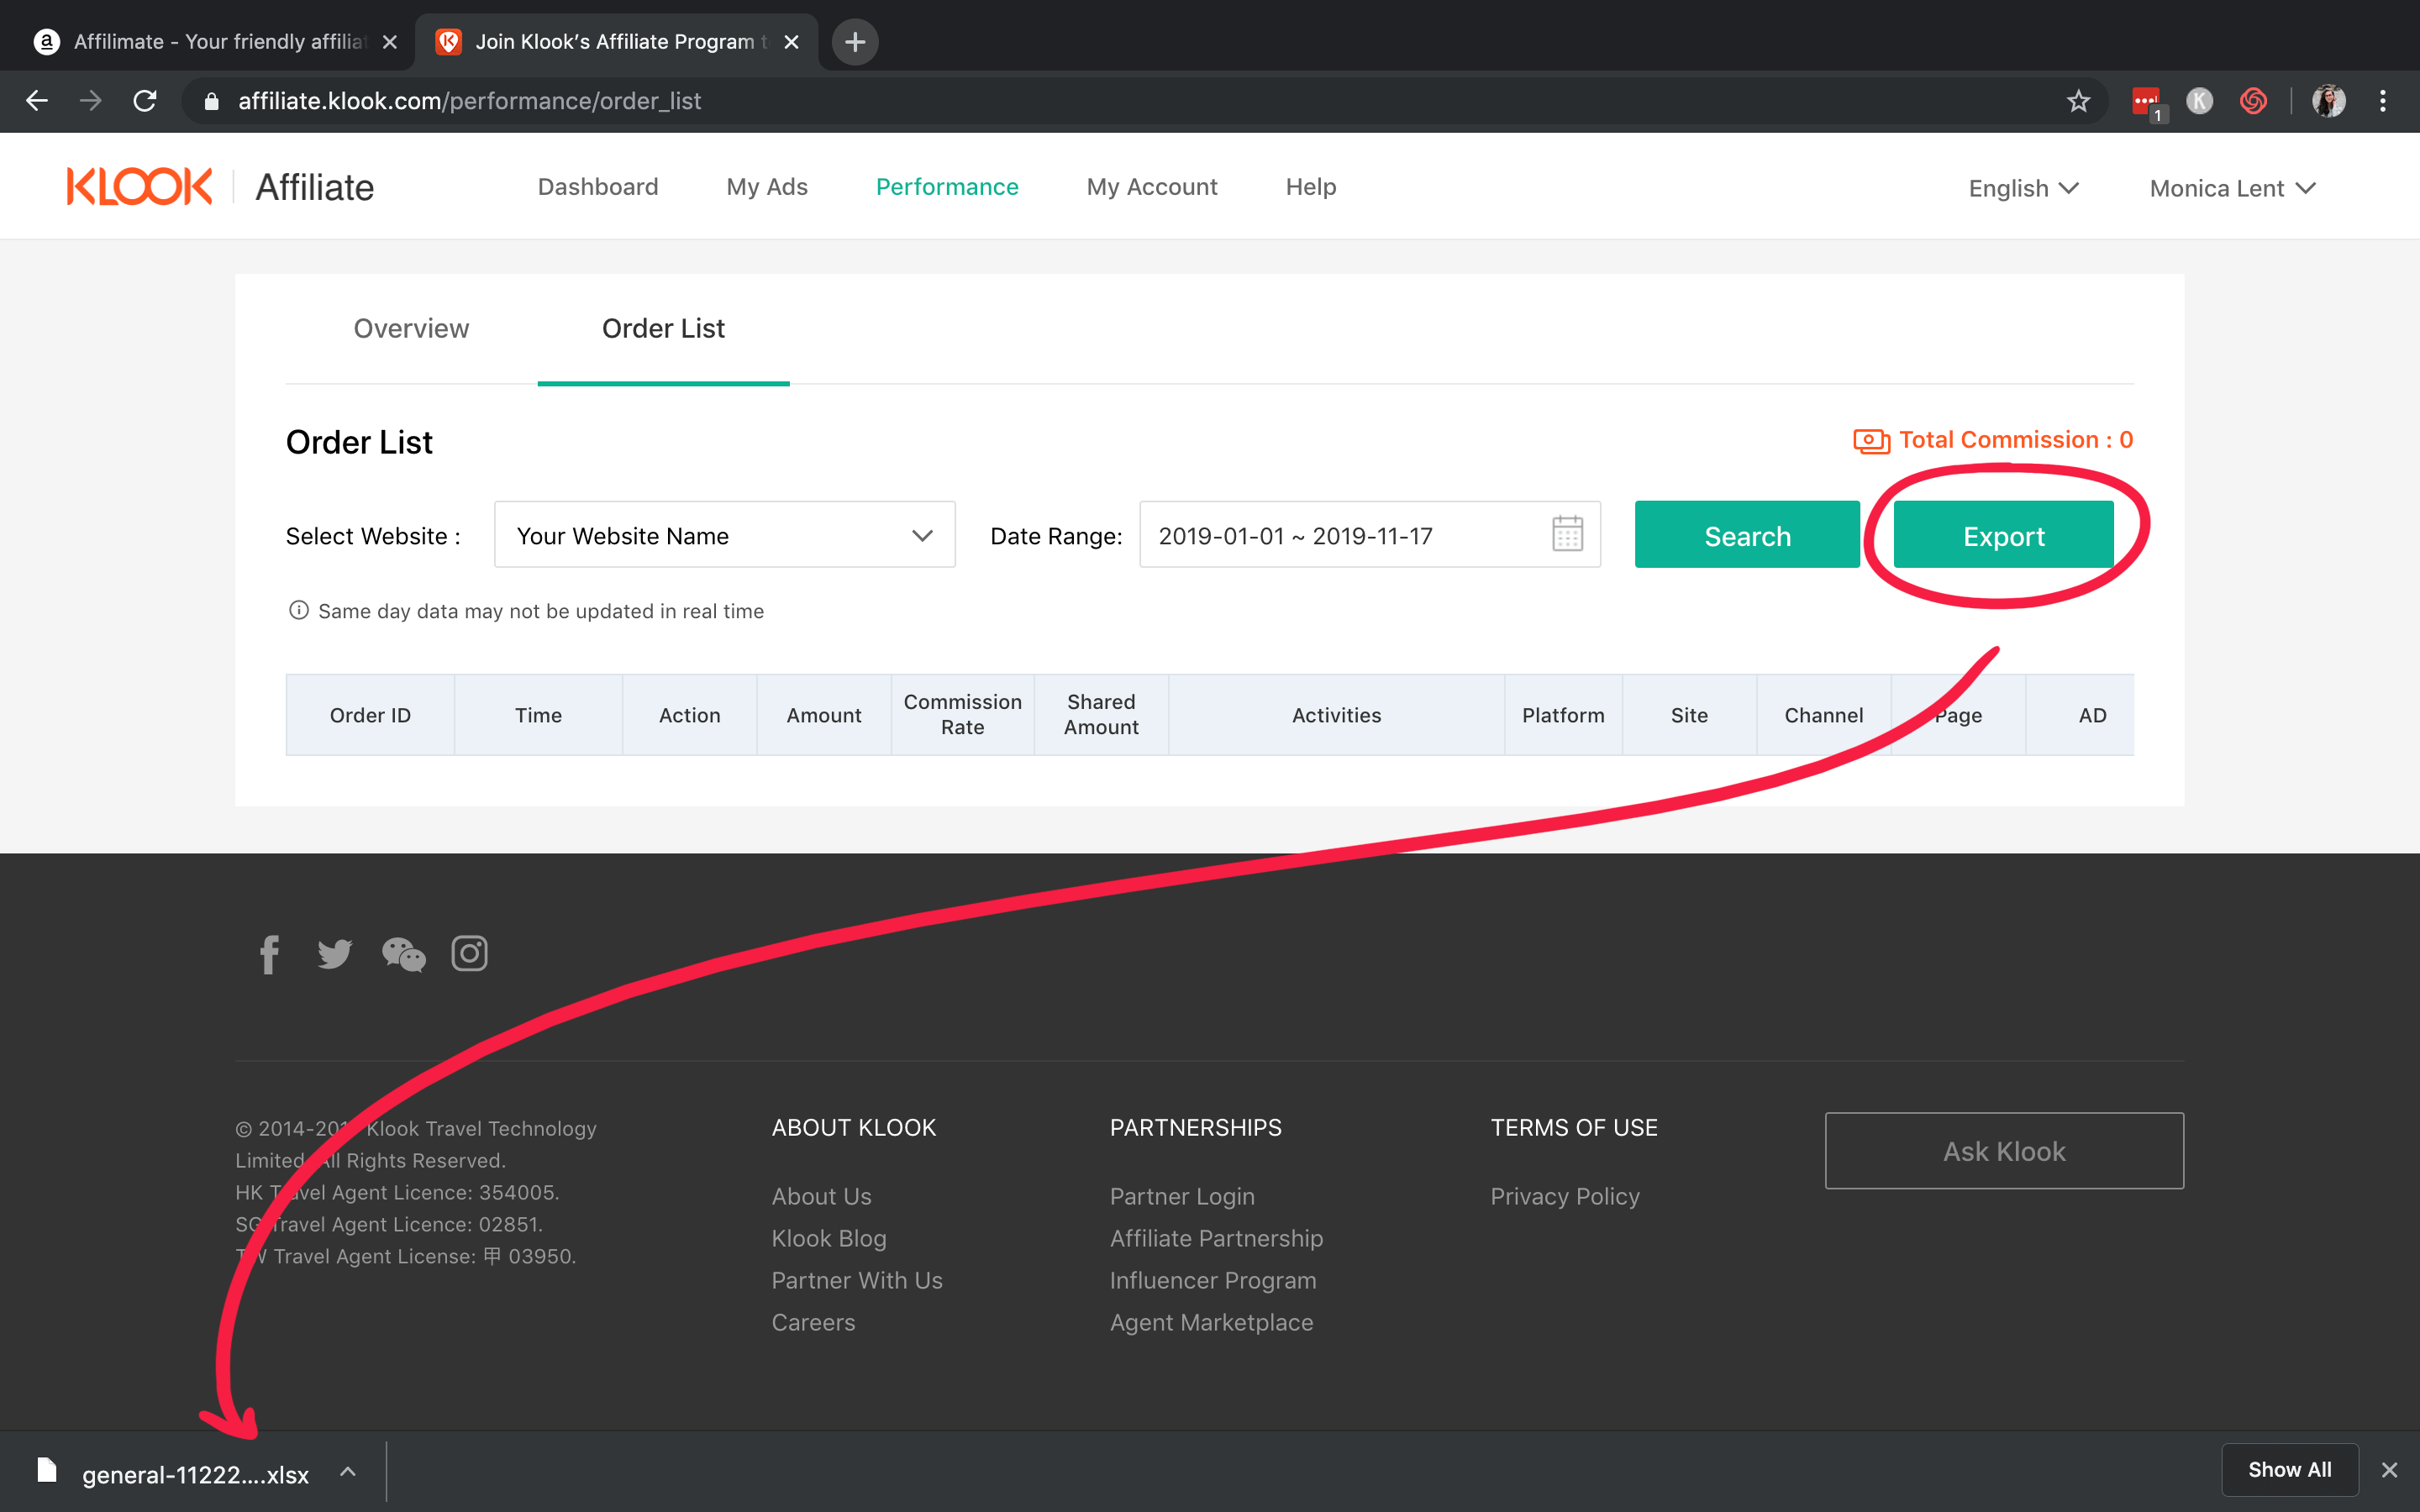2420x1512 pixels.
Task: Click Show All downloads
Action: [x=2290, y=1470]
